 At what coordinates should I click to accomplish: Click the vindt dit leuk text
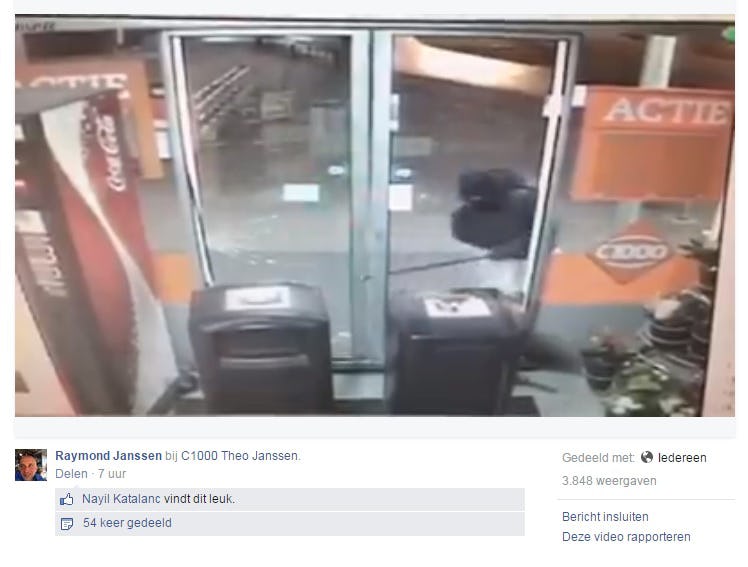(199, 499)
